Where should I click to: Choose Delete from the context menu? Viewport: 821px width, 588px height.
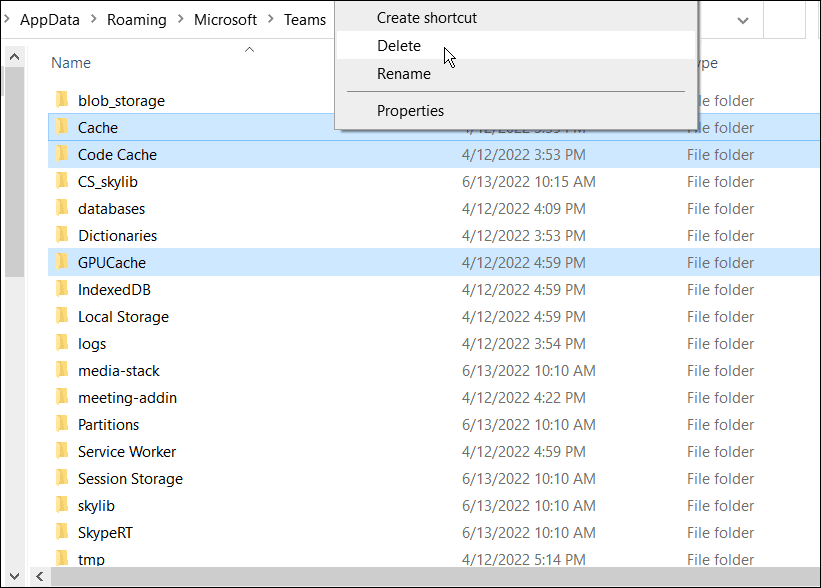(516, 46)
